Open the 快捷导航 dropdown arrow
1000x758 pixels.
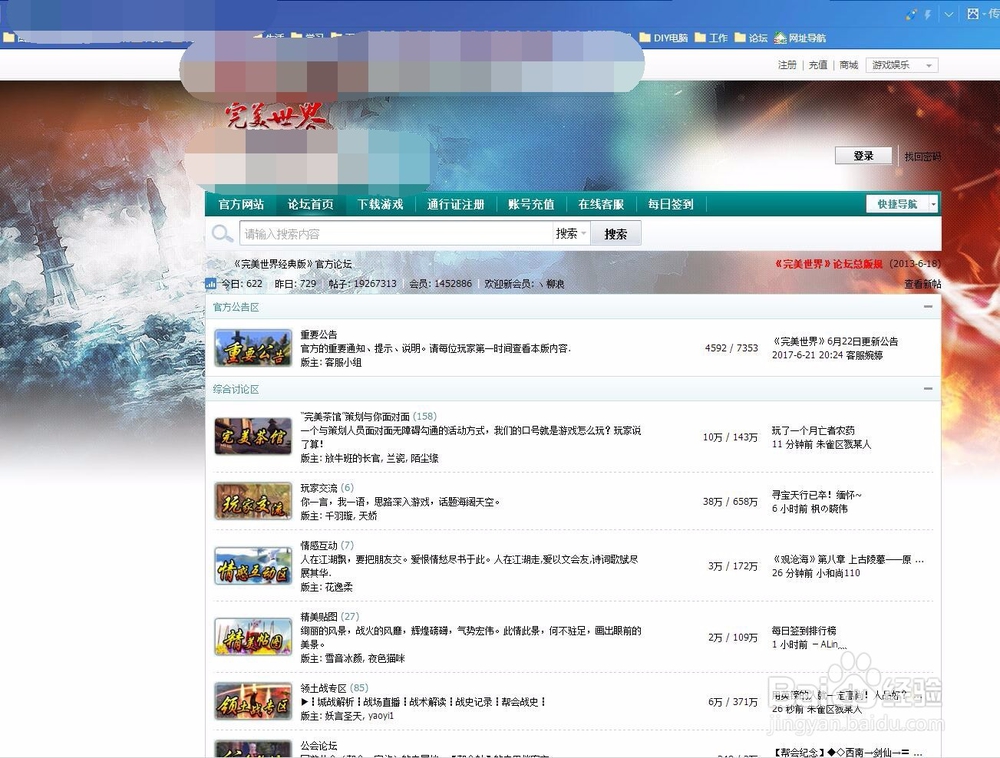(935, 203)
